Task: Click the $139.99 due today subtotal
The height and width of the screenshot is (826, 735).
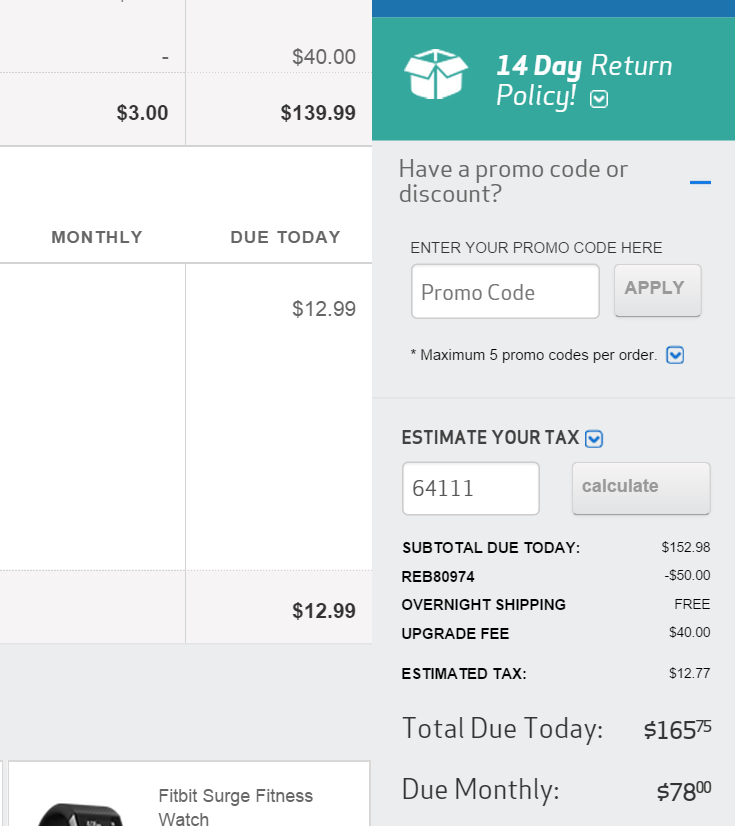Action: (x=318, y=113)
